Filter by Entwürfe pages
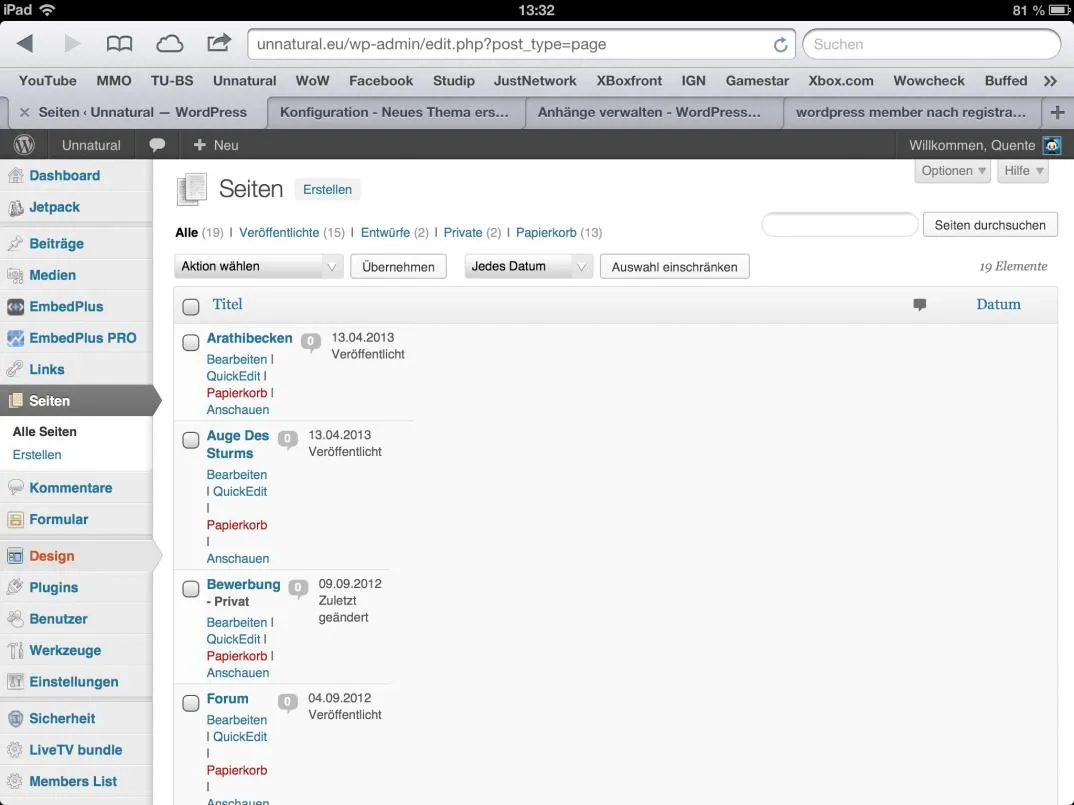This screenshot has height=805, width=1074. pos(385,232)
